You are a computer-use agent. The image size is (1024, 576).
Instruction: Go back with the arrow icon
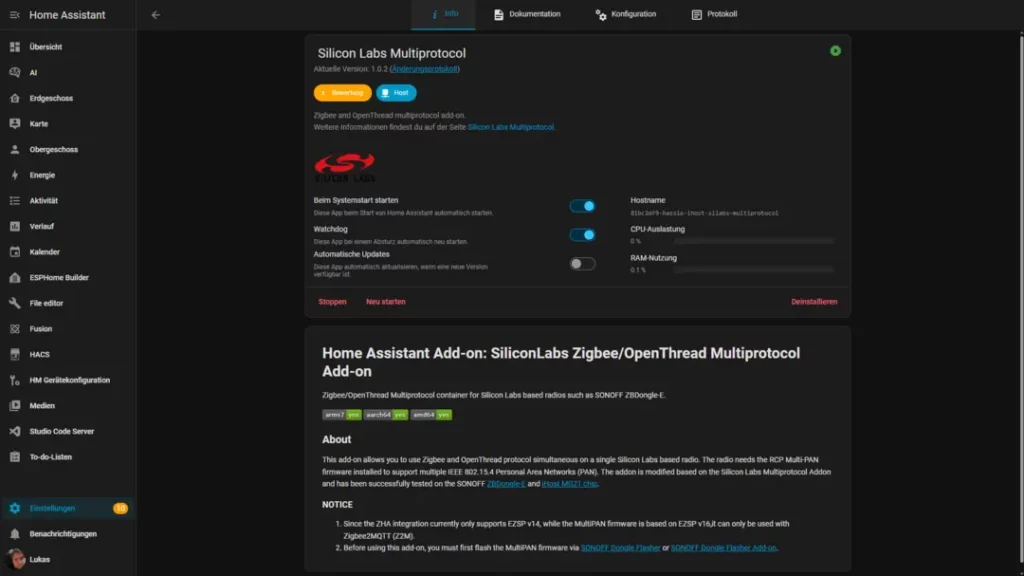(155, 14)
